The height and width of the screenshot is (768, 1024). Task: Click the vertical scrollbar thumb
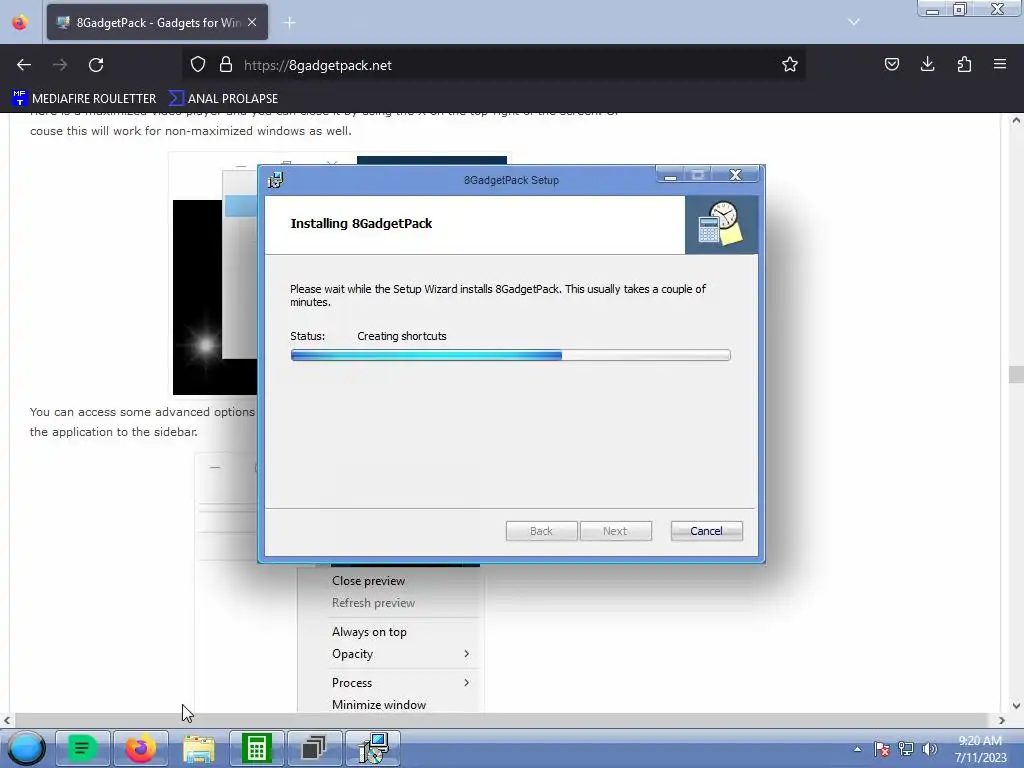pyautogui.click(x=1016, y=374)
